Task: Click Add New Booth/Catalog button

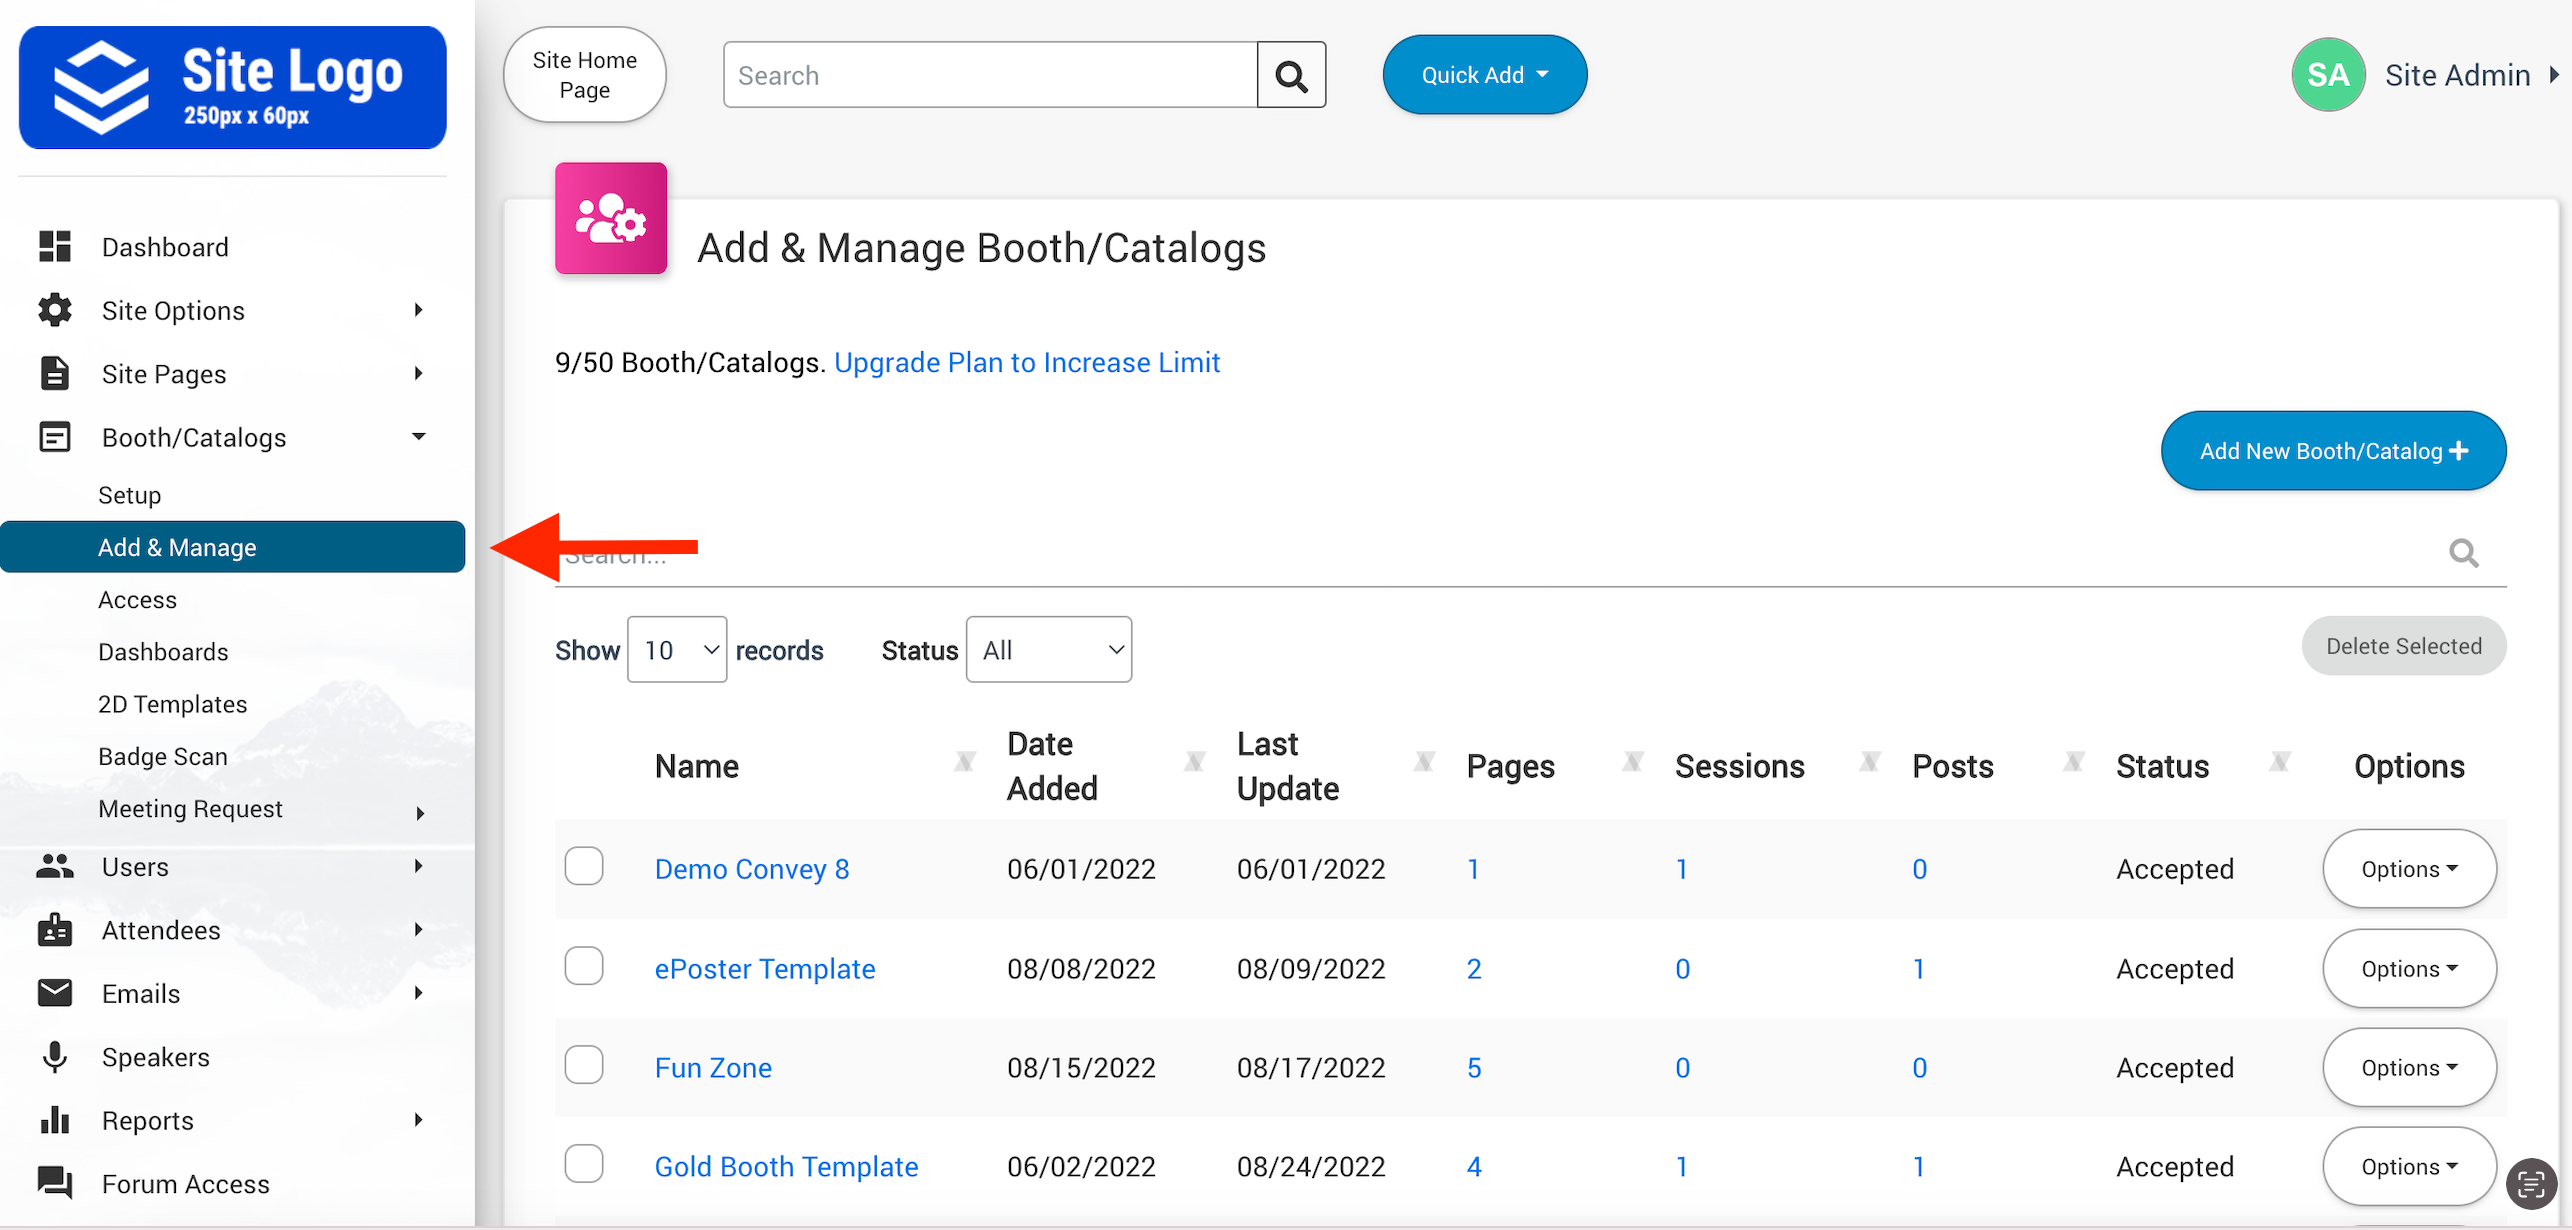Action: pos(2333,451)
